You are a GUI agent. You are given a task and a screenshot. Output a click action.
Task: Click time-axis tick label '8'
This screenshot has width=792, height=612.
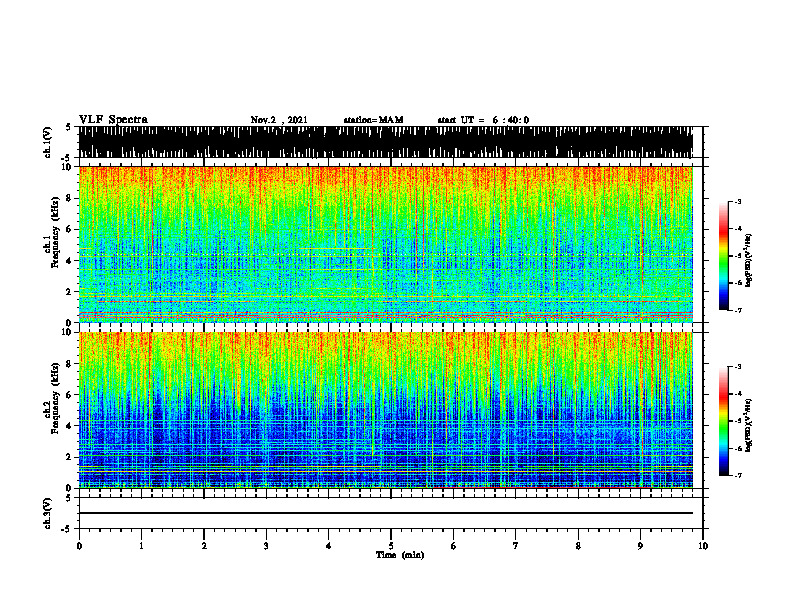[x=578, y=546]
